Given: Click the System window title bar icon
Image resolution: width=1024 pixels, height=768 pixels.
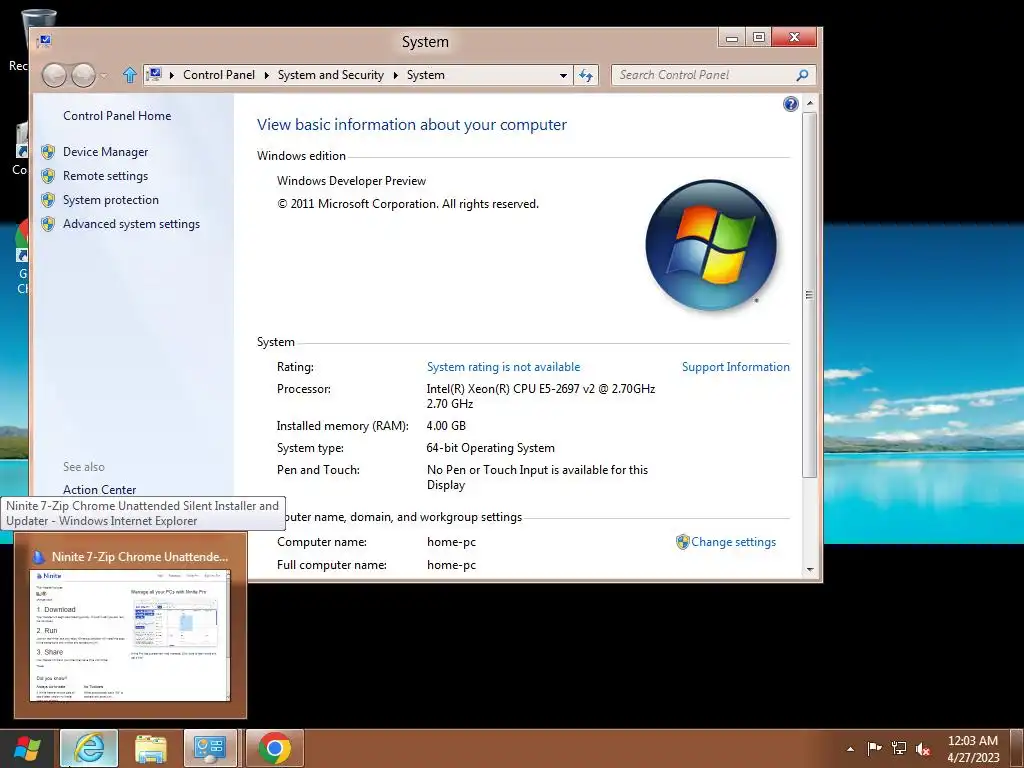Looking at the screenshot, I should click(x=44, y=41).
